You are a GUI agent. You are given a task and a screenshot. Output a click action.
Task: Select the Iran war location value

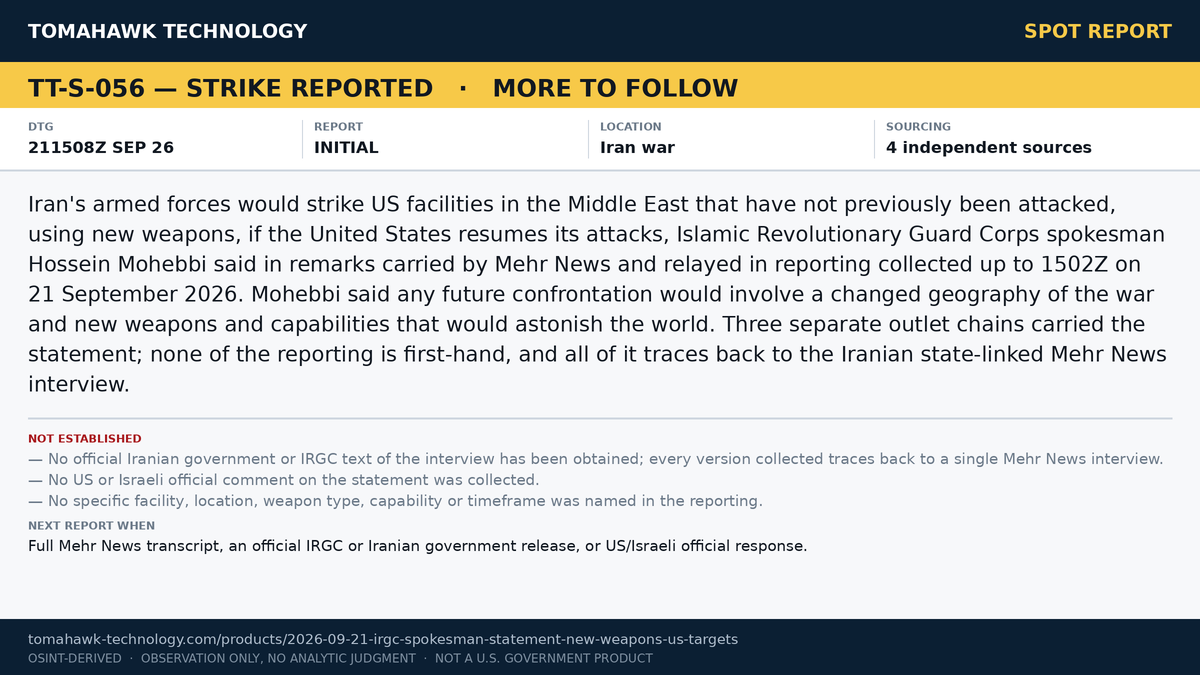pyautogui.click(x=637, y=148)
